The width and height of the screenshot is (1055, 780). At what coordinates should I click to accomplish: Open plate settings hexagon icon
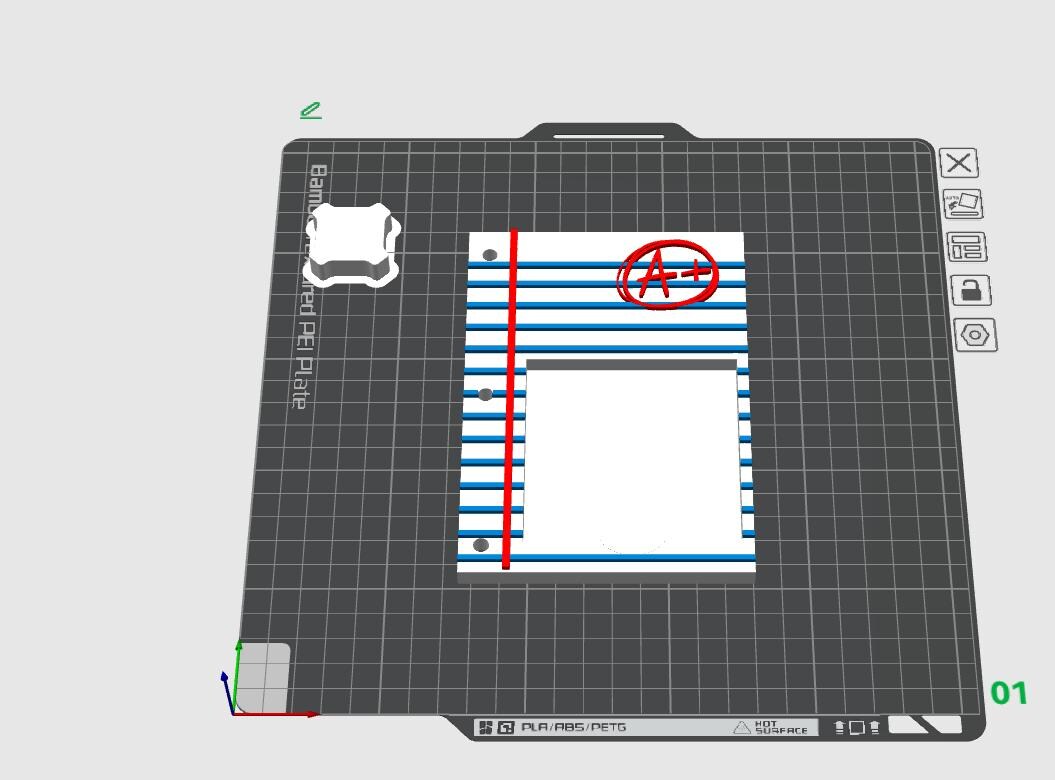point(976,335)
